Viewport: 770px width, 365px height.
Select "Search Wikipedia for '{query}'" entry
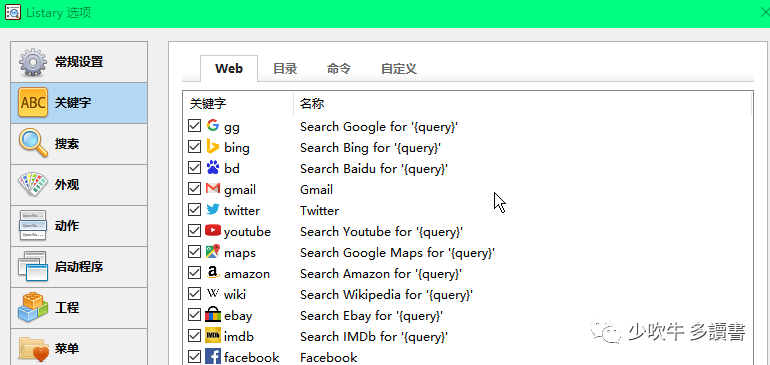coord(386,295)
